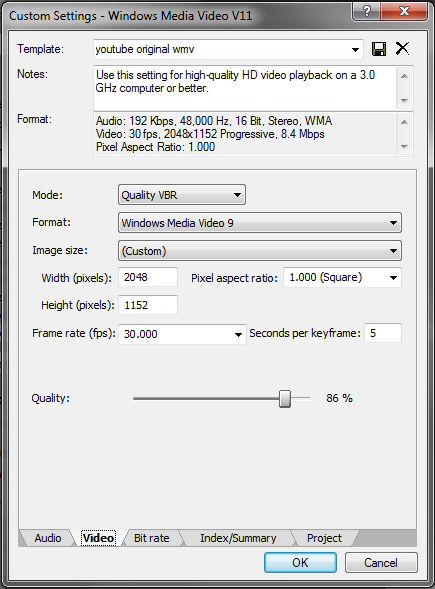Click the Cancel button
The height and width of the screenshot is (589, 435).
point(381,562)
